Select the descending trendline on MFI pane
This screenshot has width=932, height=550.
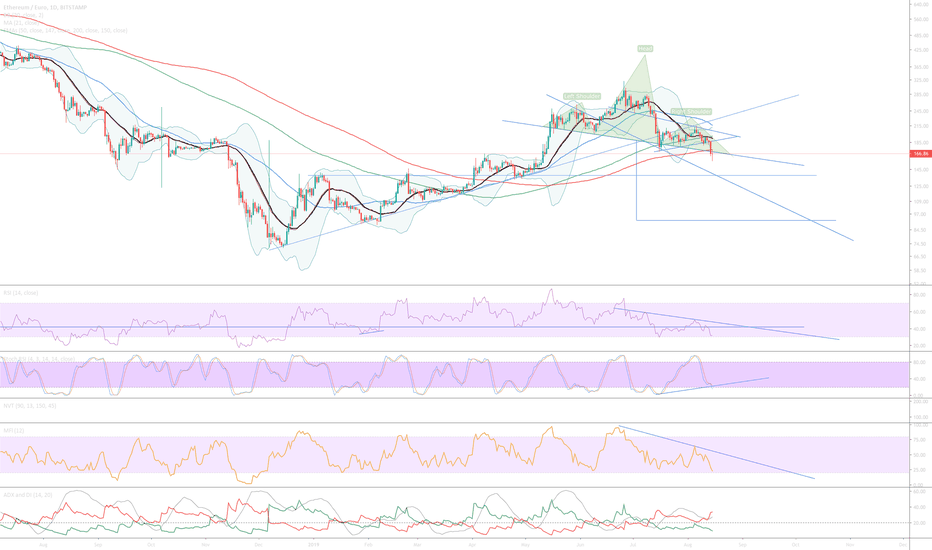716,452
